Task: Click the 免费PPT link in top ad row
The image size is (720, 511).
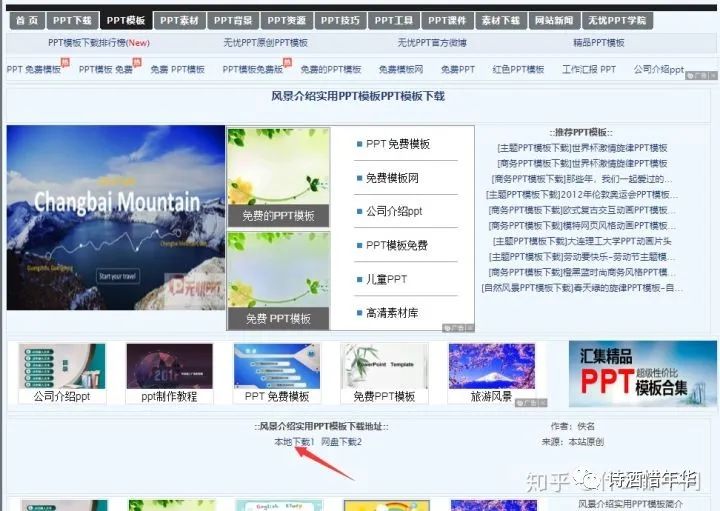Action: (458, 69)
